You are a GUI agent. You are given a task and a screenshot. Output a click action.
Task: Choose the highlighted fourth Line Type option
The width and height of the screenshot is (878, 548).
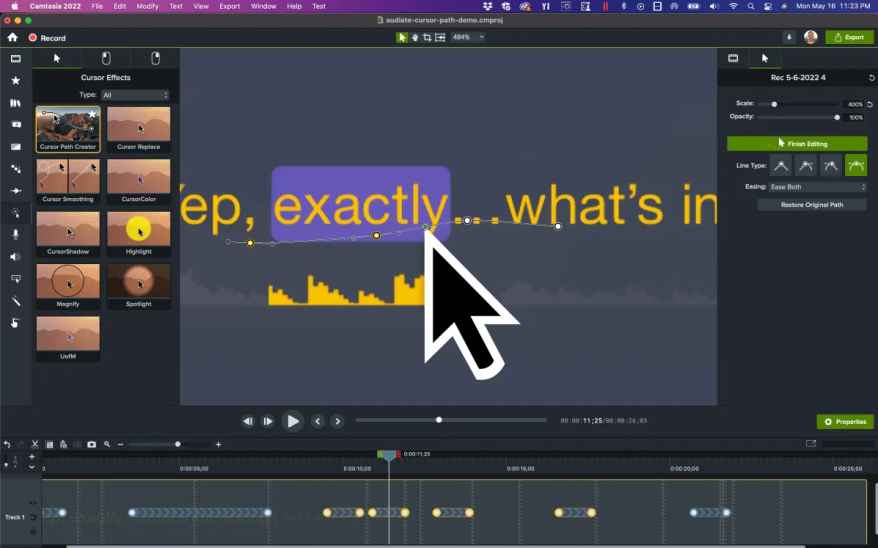coord(855,166)
